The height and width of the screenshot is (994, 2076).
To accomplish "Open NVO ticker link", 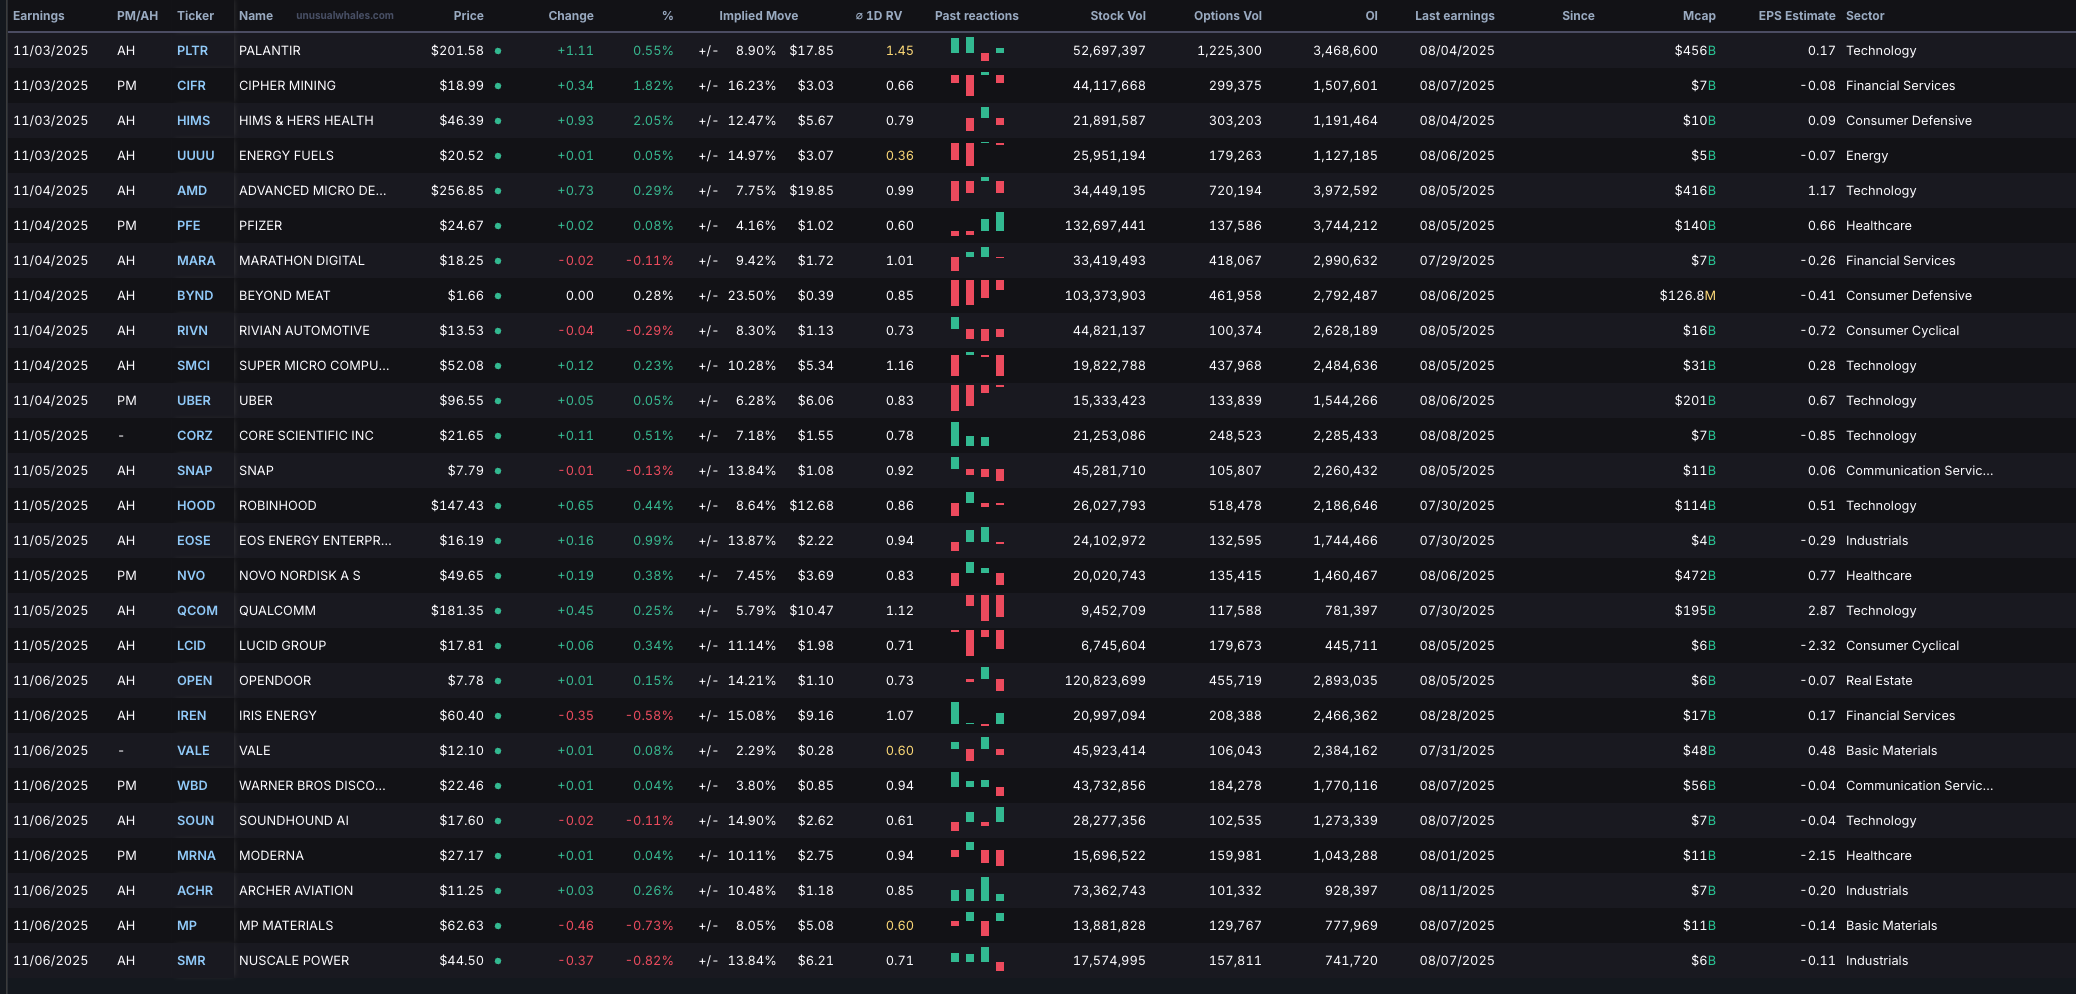I will click(x=191, y=576).
